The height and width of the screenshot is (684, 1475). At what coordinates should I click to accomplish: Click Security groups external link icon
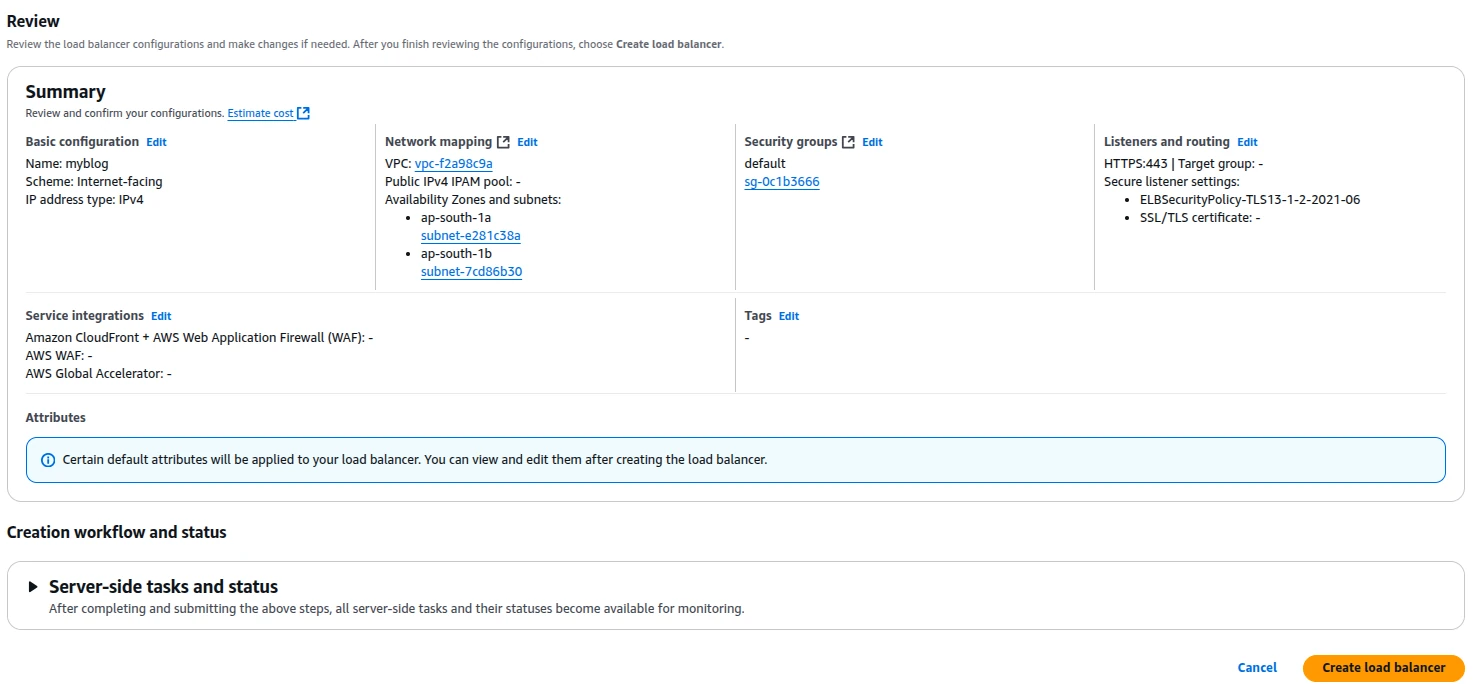(848, 142)
